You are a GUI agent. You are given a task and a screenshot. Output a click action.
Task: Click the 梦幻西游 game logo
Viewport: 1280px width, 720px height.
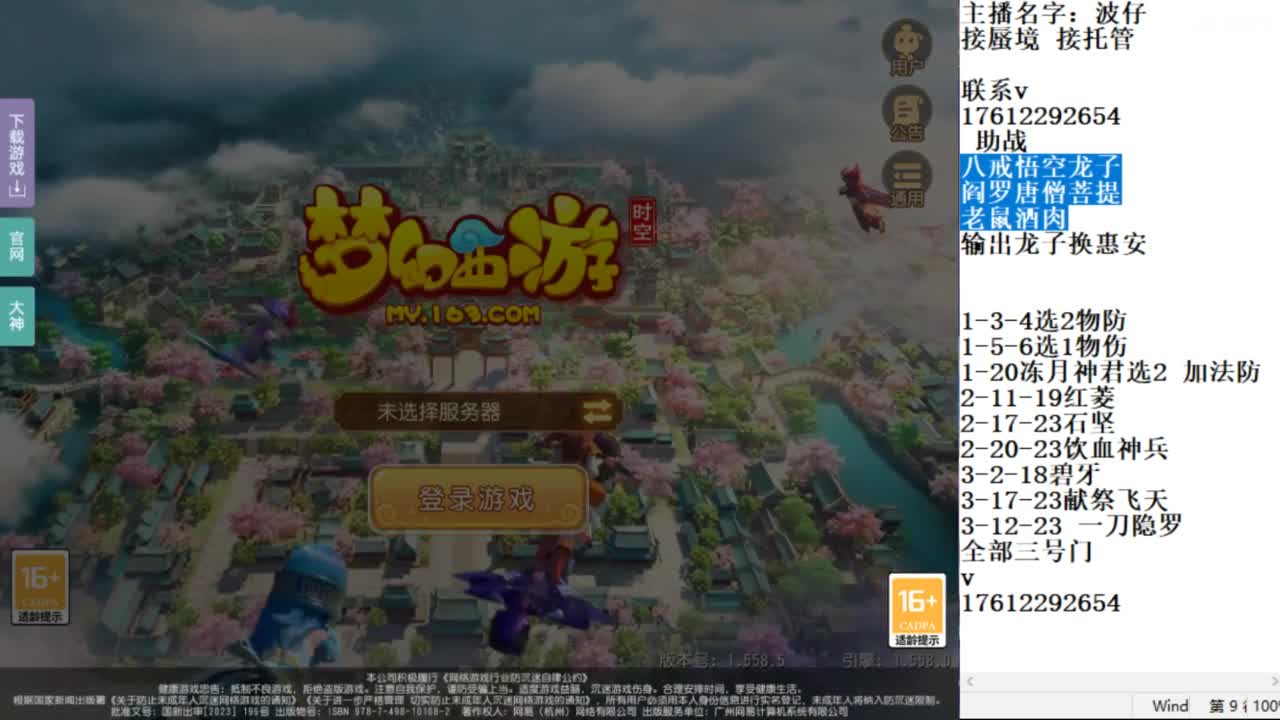[459, 253]
